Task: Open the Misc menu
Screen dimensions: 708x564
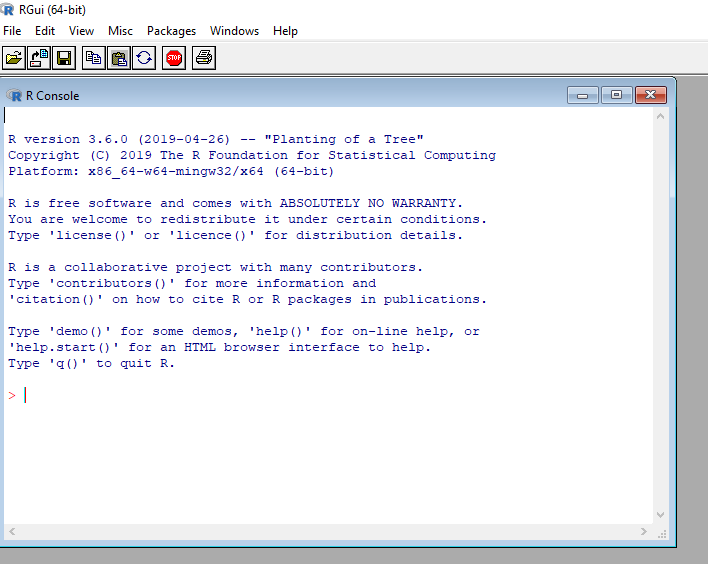Action: (120, 31)
